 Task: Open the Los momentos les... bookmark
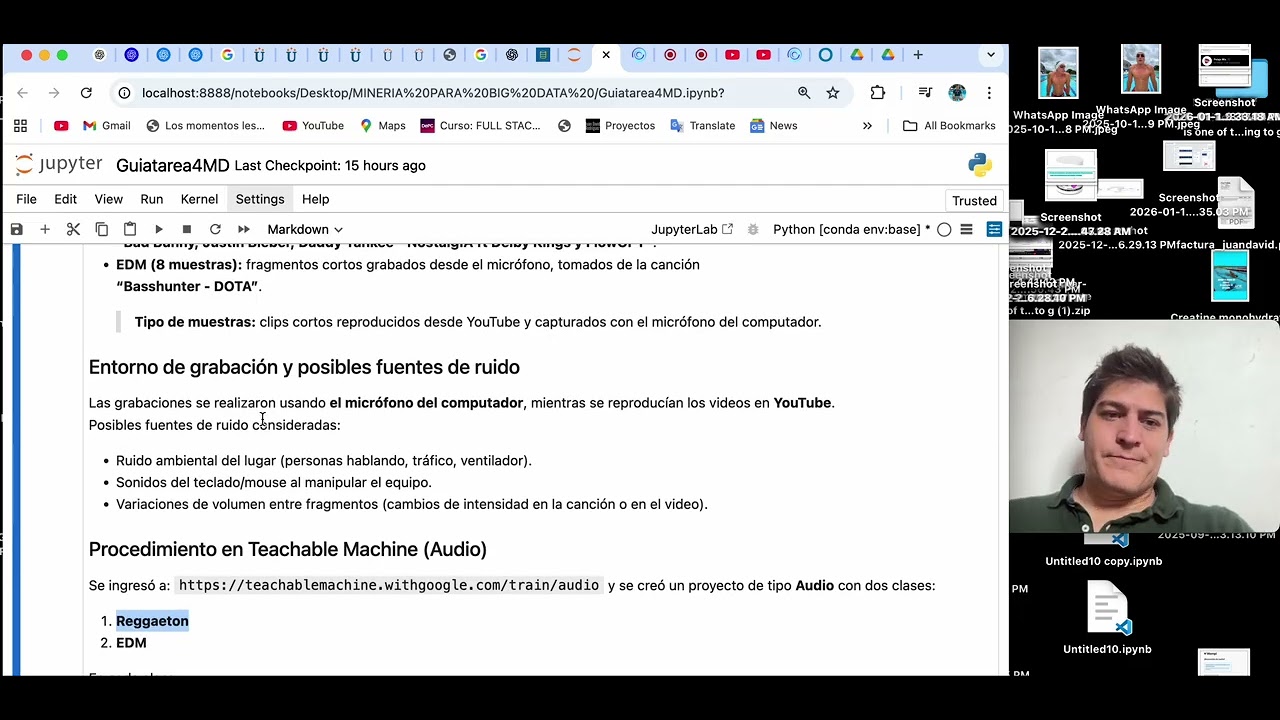tap(205, 126)
